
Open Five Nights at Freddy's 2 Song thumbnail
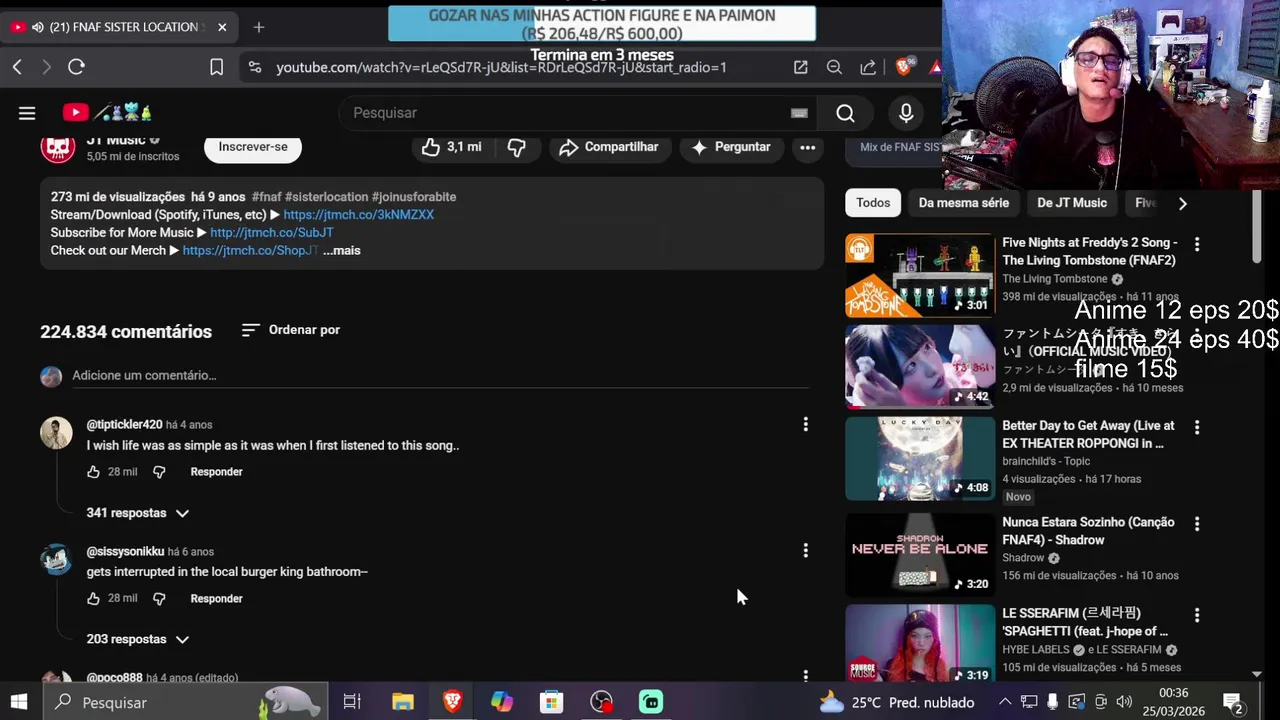pos(920,275)
